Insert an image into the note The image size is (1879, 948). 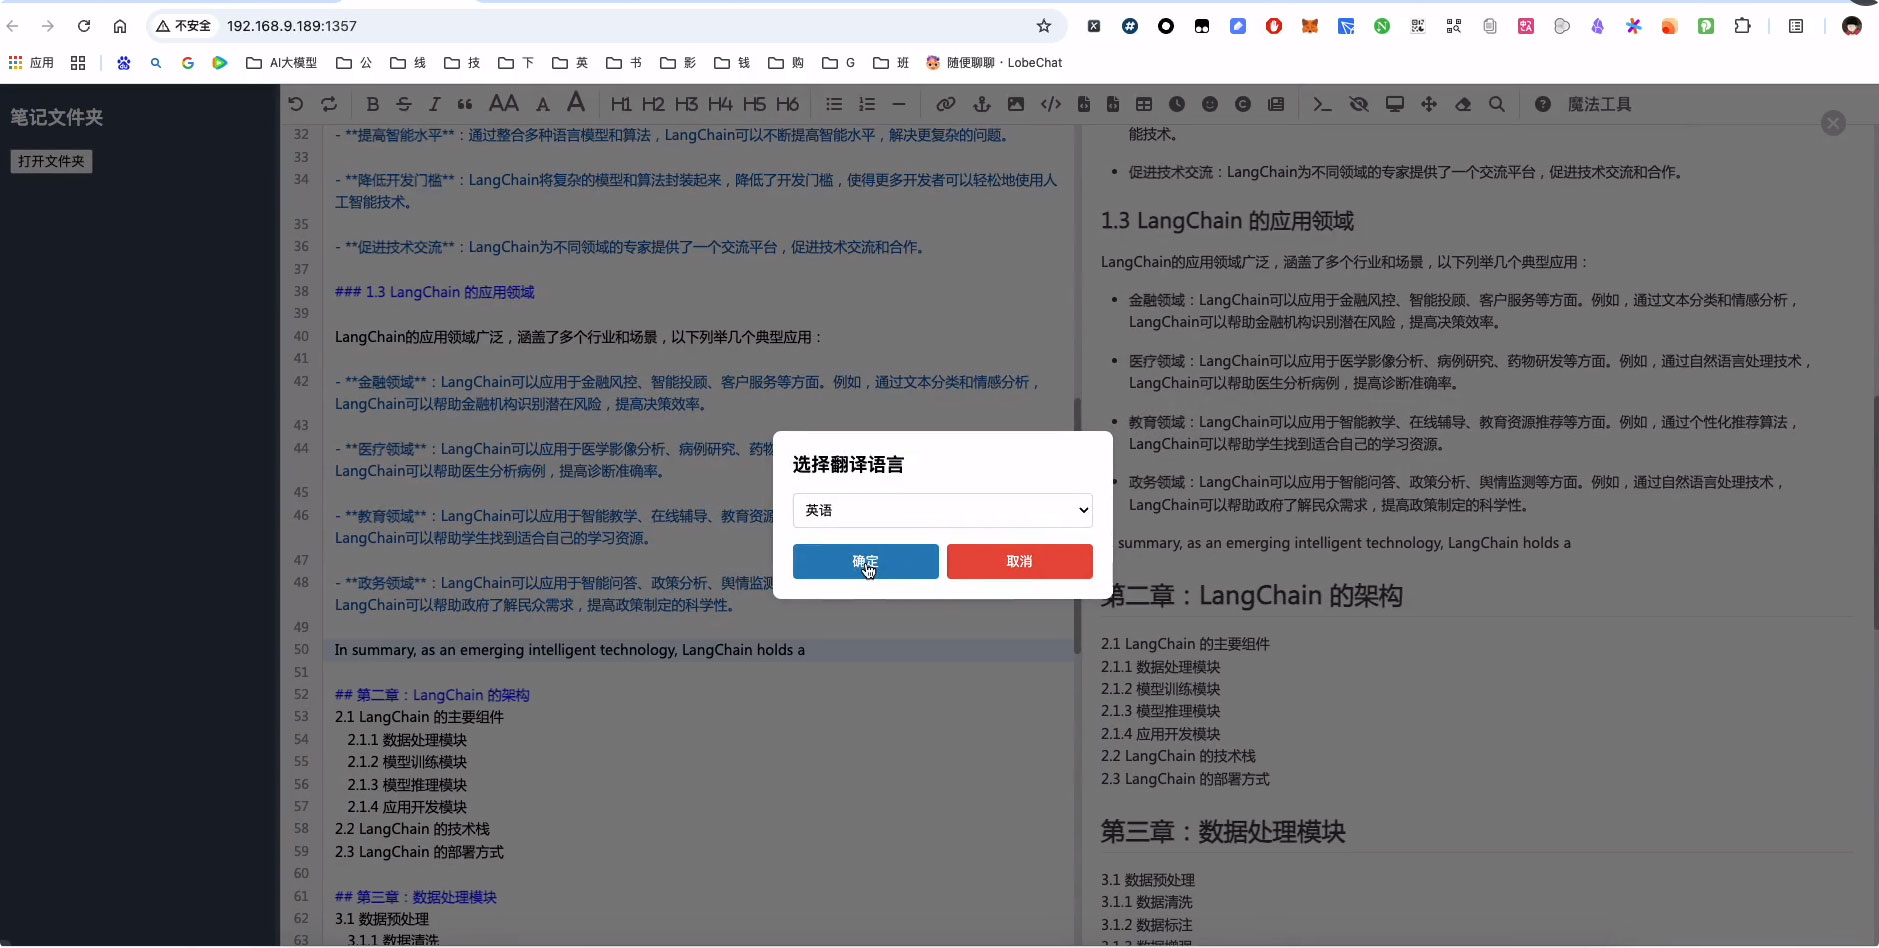click(x=1016, y=104)
